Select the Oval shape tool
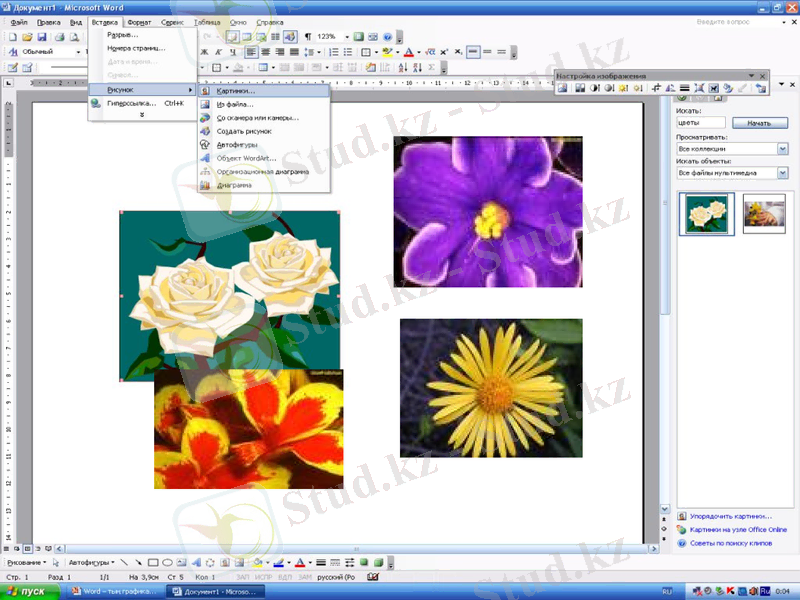Screen dimensions: 800x600 coord(167,564)
